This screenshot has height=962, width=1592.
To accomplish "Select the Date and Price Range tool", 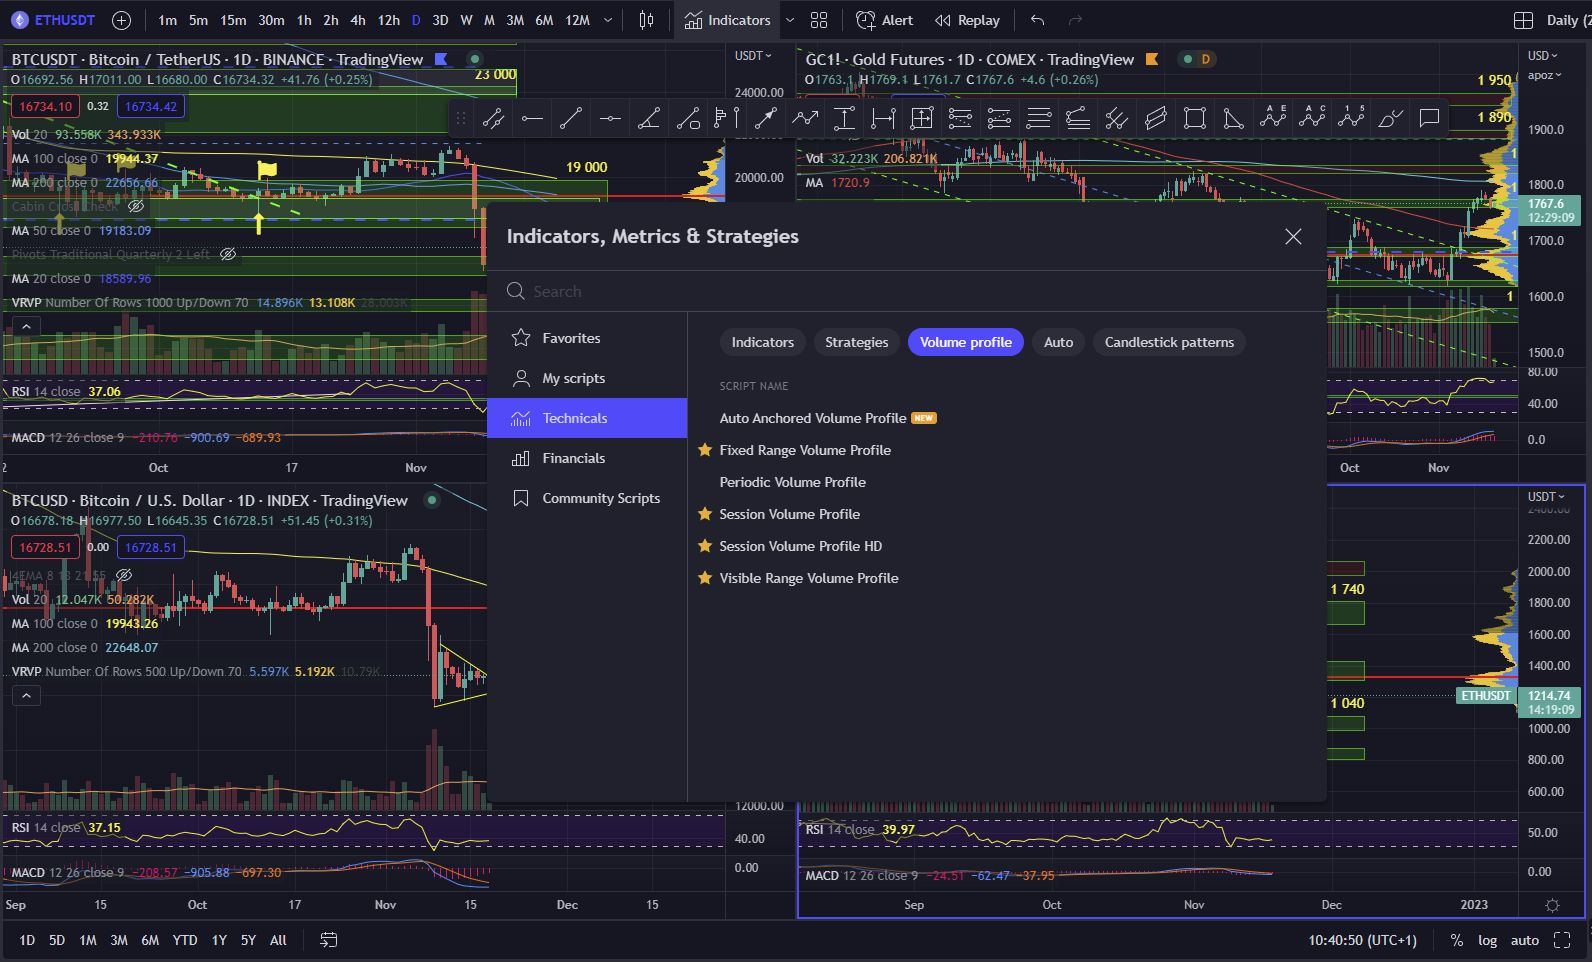I will tap(922, 119).
